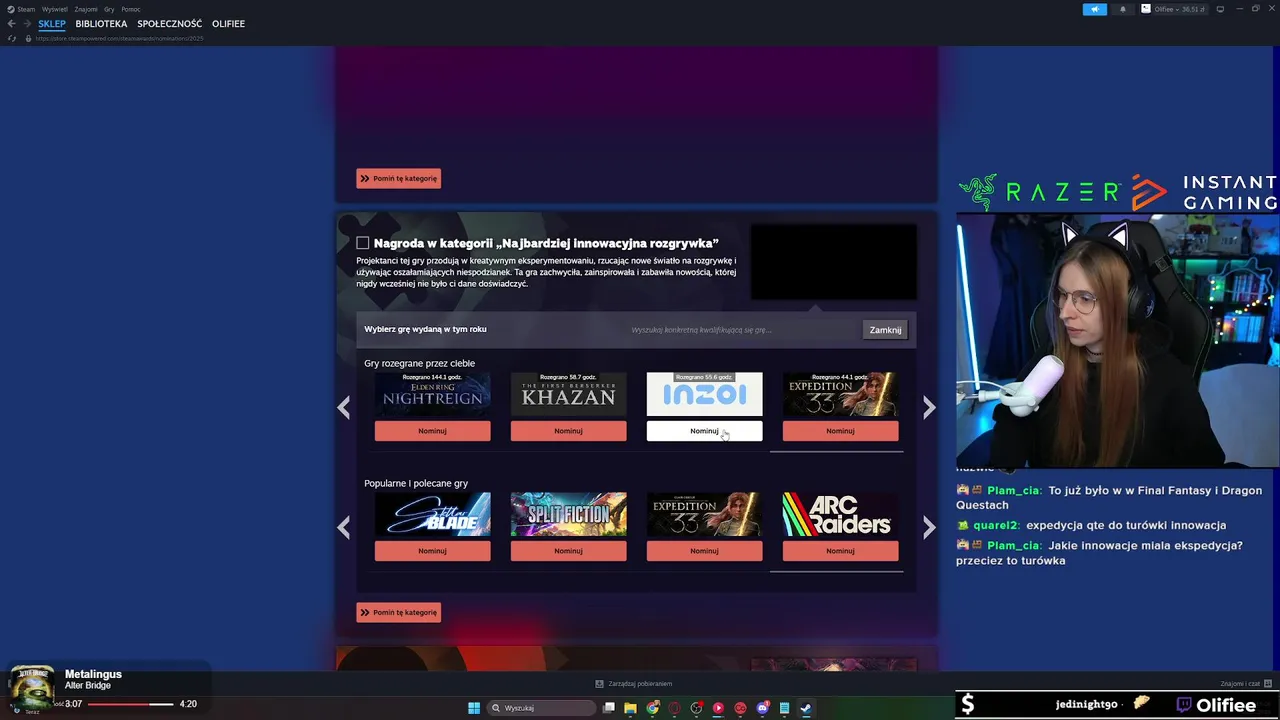Click the account avatar icon
The width and height of the screenshot is (1280, 720).
pos(1146,9)
